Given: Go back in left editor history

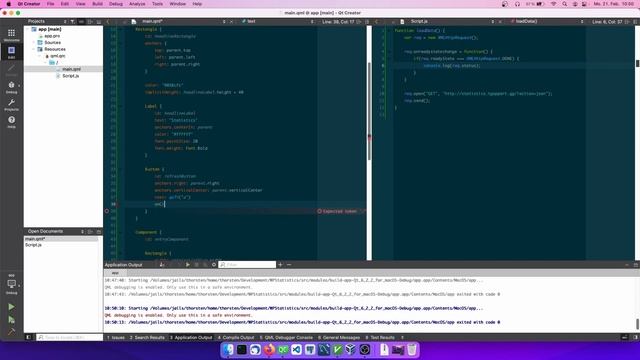Looking at the screenshot, I should [108, 21].
